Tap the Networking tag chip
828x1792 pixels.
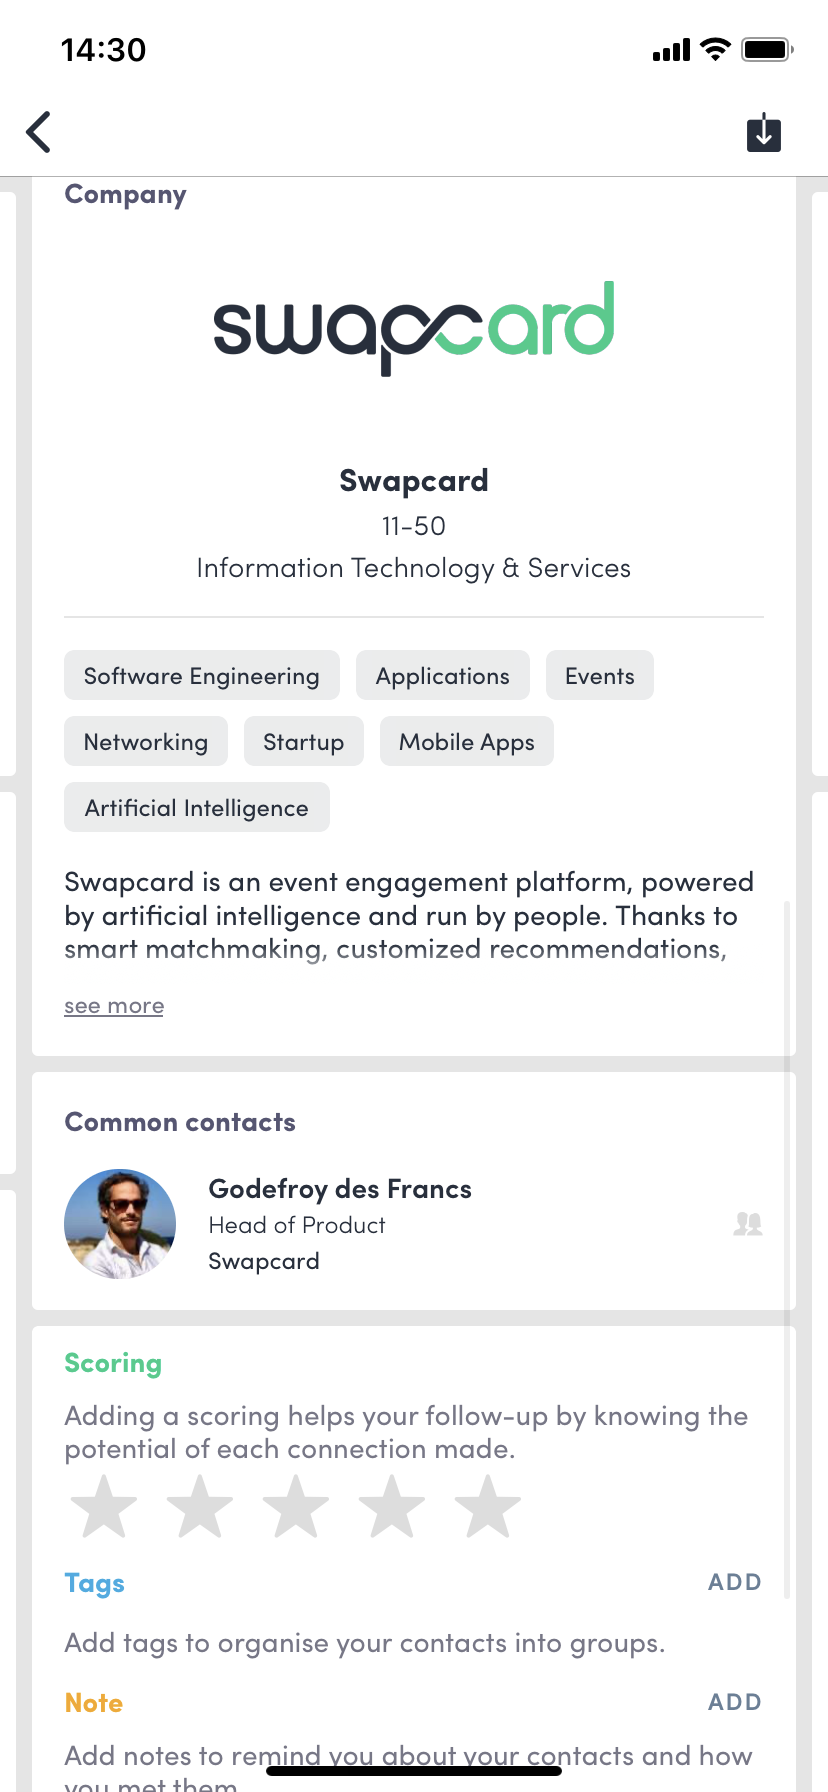tap(146, 742)
